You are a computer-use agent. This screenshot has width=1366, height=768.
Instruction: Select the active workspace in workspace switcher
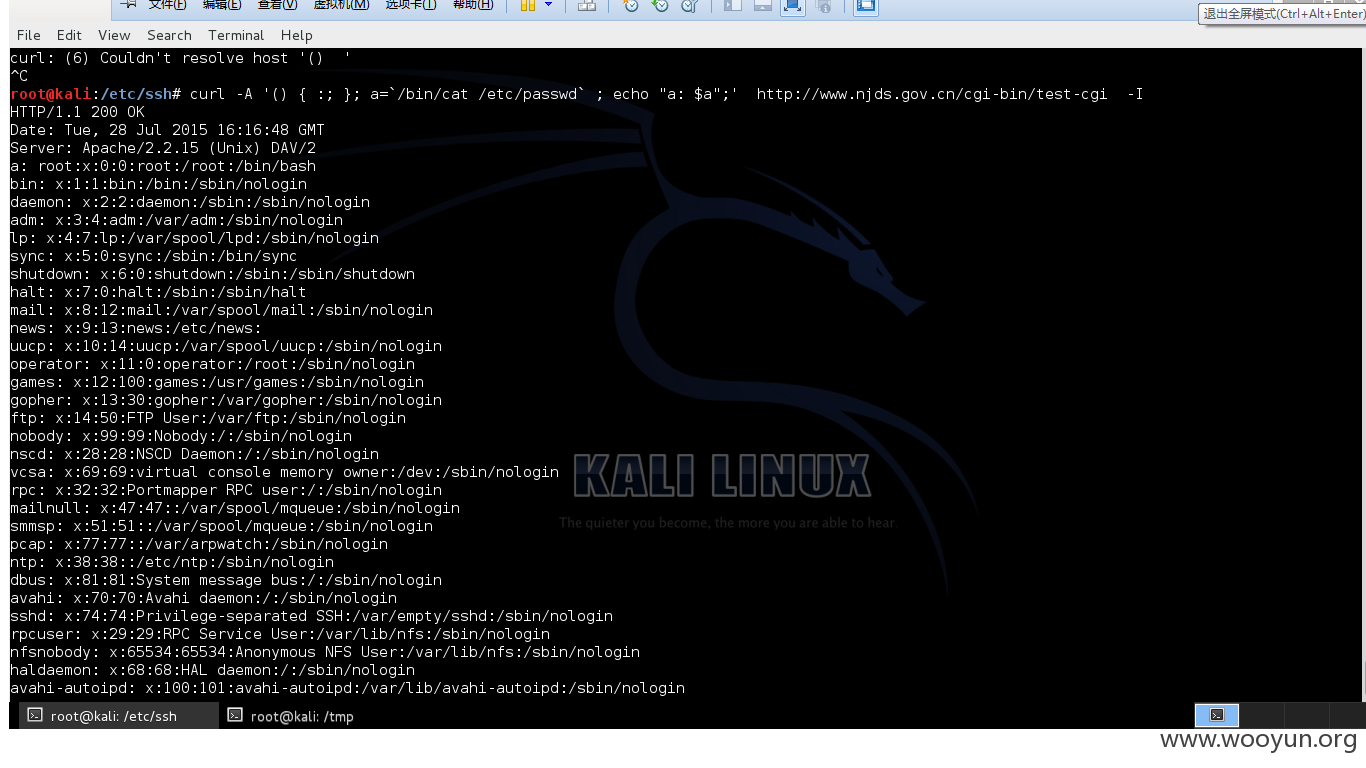[x=1217, y=715]
